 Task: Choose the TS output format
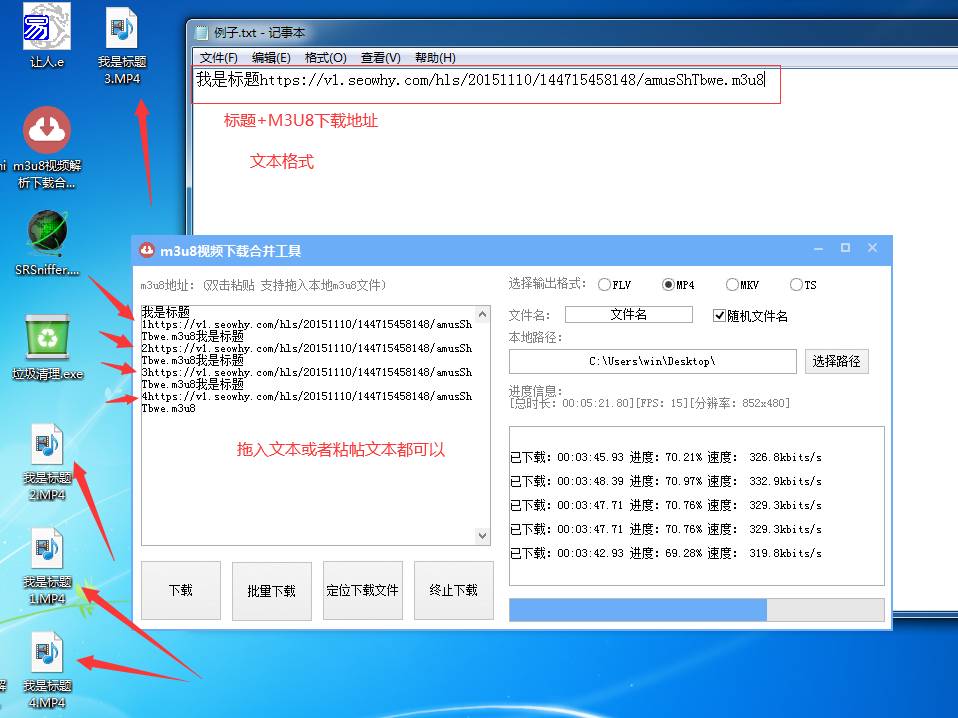796,285
